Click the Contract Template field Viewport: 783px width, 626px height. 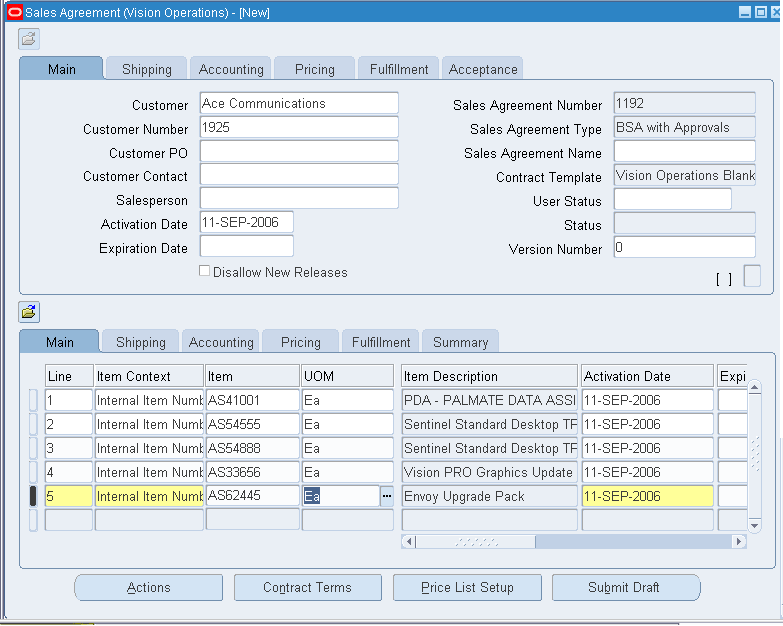685,175
